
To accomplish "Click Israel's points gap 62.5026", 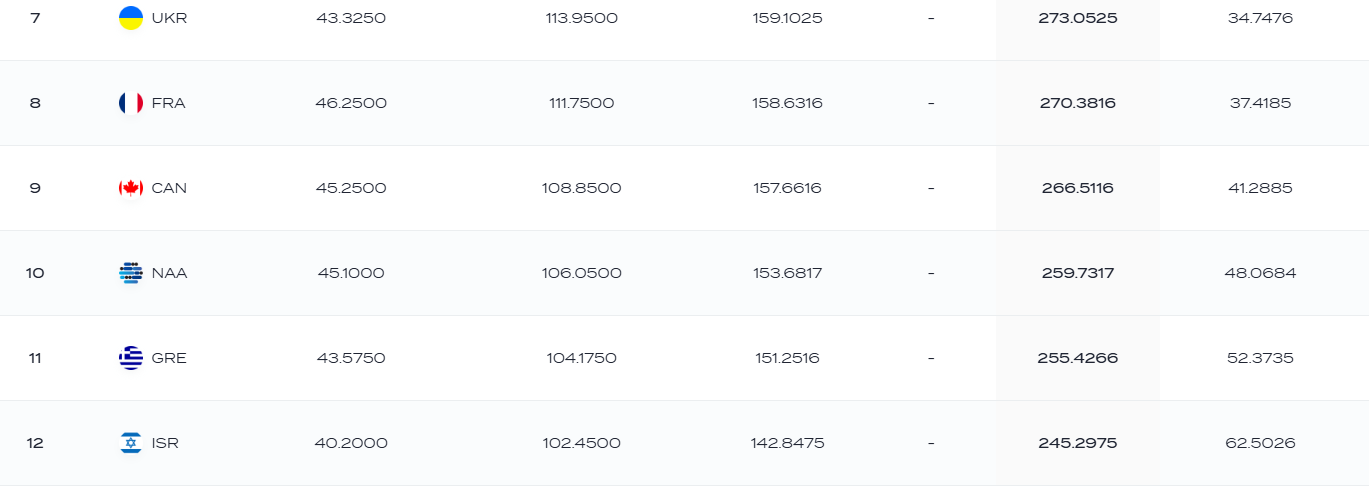I will coord(1260,443).
